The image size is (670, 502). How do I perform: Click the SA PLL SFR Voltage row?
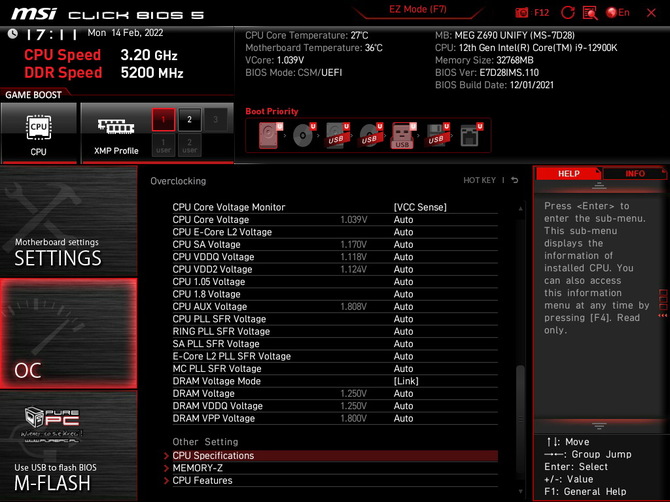(335, 343)
